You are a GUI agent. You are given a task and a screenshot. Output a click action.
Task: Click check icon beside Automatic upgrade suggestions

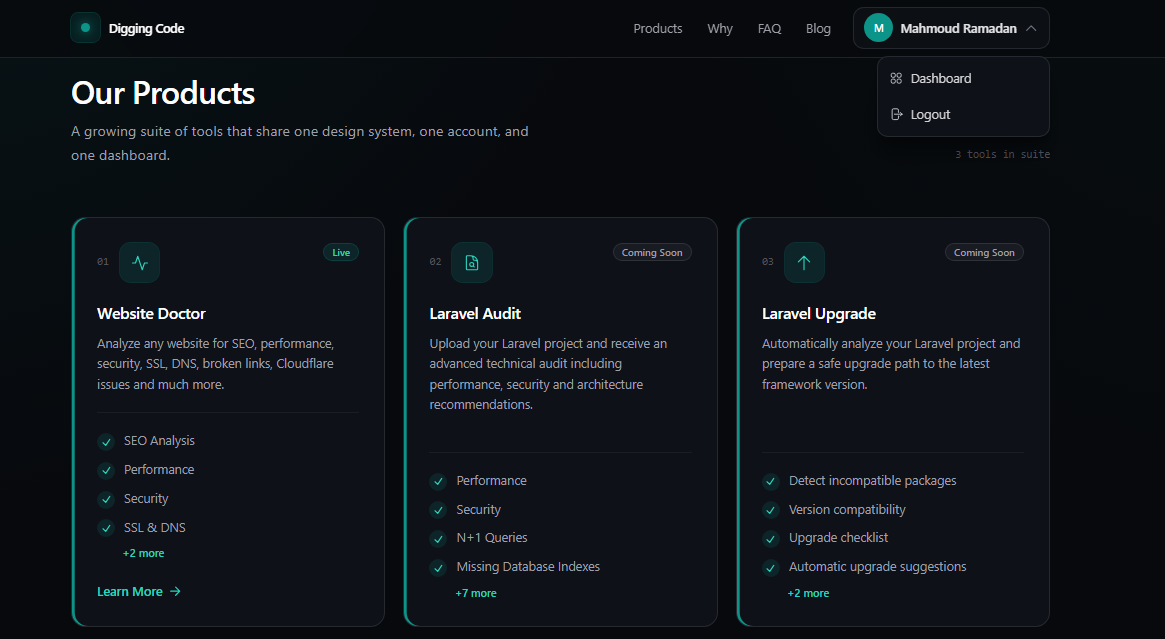770,568
